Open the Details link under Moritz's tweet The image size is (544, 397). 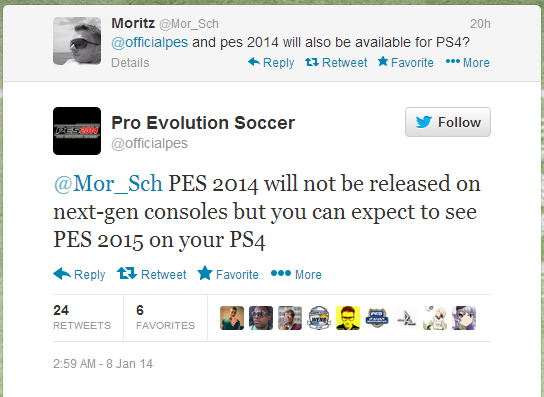pyautogui.click(x=130, y=63)
